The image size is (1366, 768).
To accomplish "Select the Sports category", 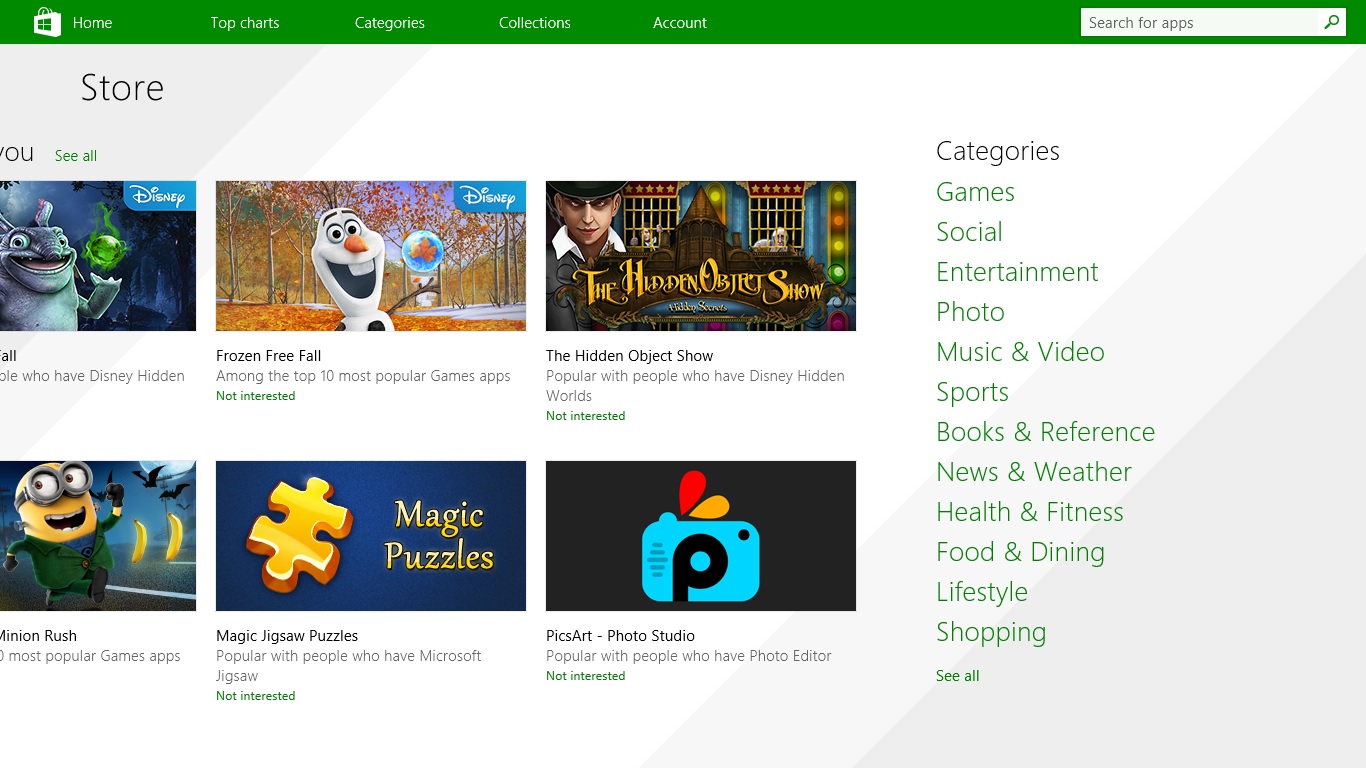I will (x=972, y=392).
